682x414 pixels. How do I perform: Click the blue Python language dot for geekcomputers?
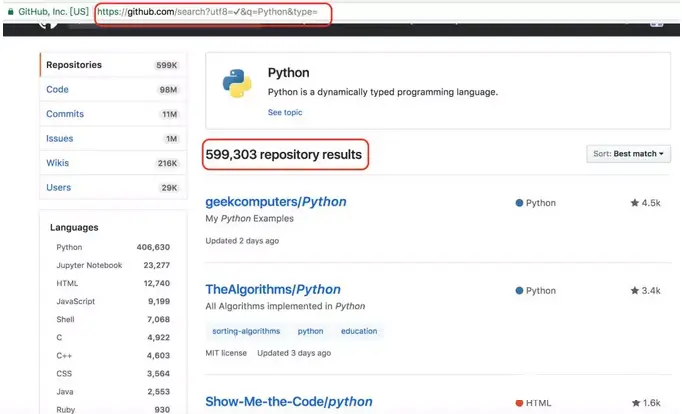coord(519,203)
